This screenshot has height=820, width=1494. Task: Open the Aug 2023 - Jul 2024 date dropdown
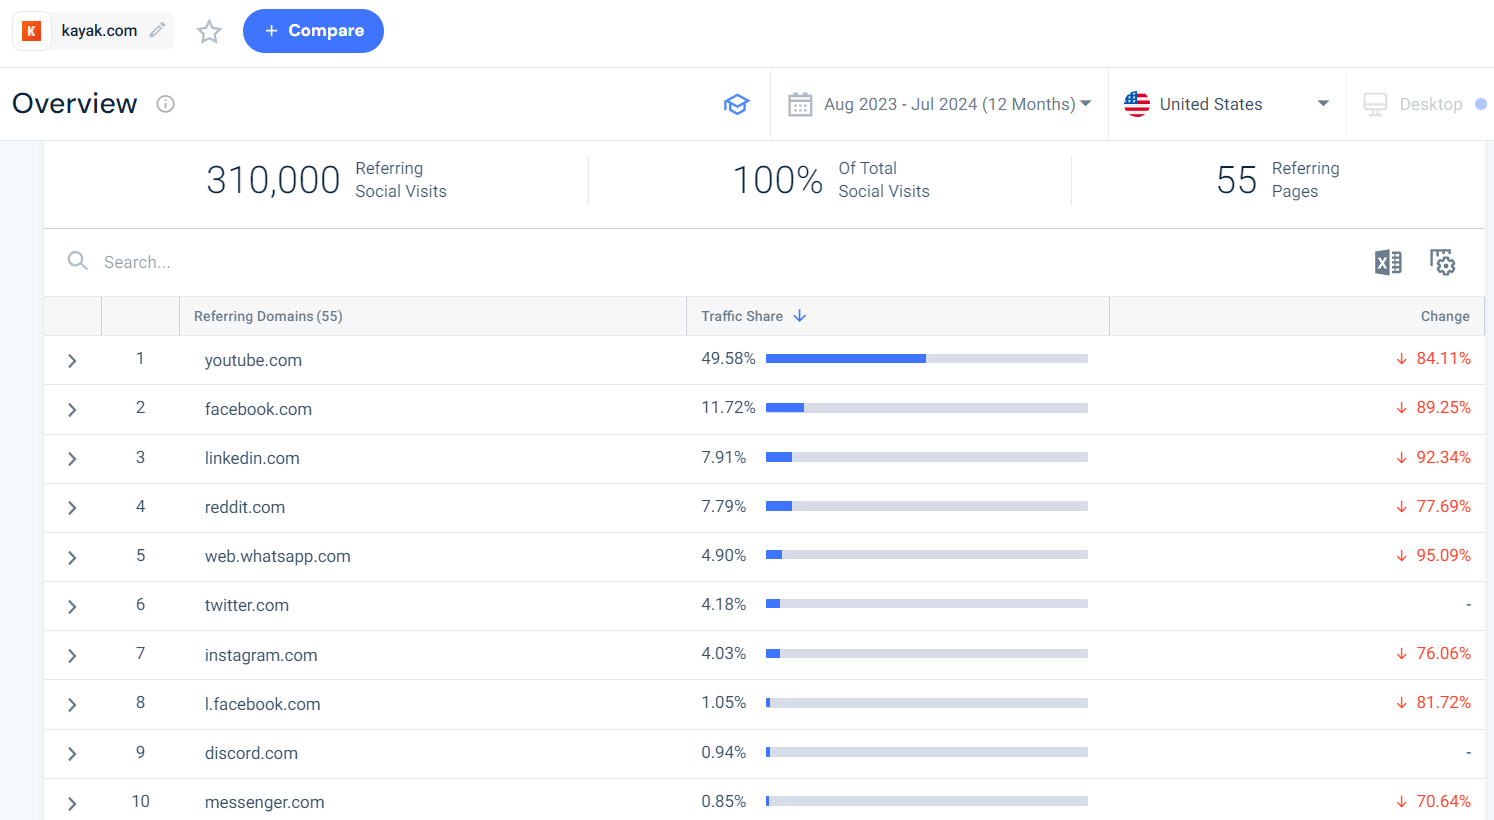tap(952, 103)
